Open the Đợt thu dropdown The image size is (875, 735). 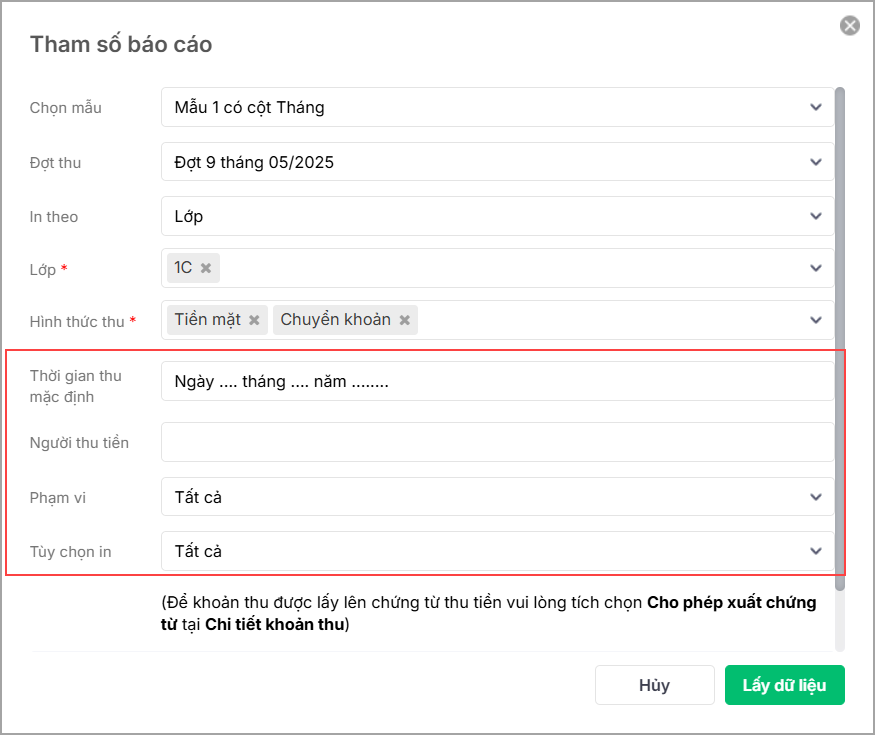816,161
